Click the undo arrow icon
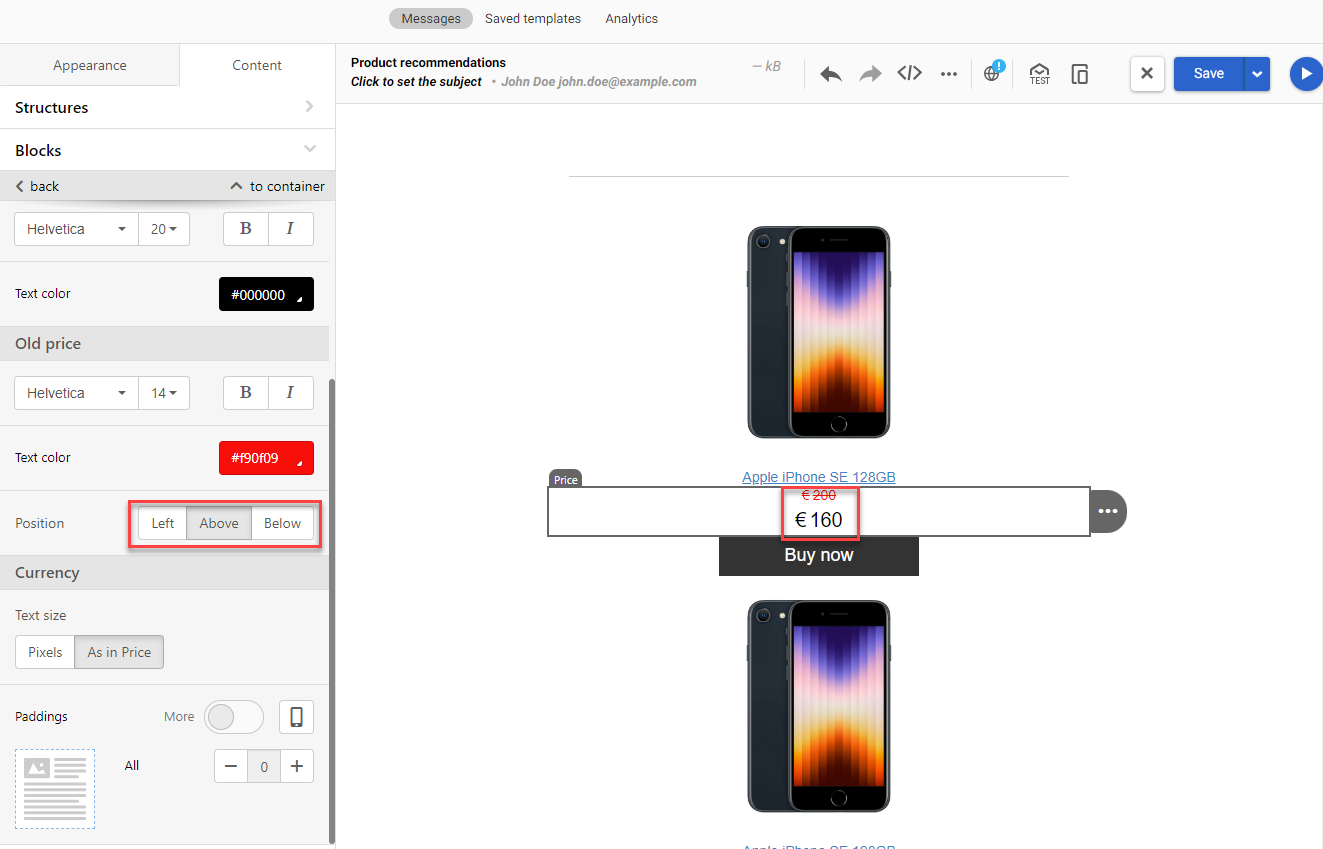Viewport: 1323px width, 849px height. pos(830,74)
